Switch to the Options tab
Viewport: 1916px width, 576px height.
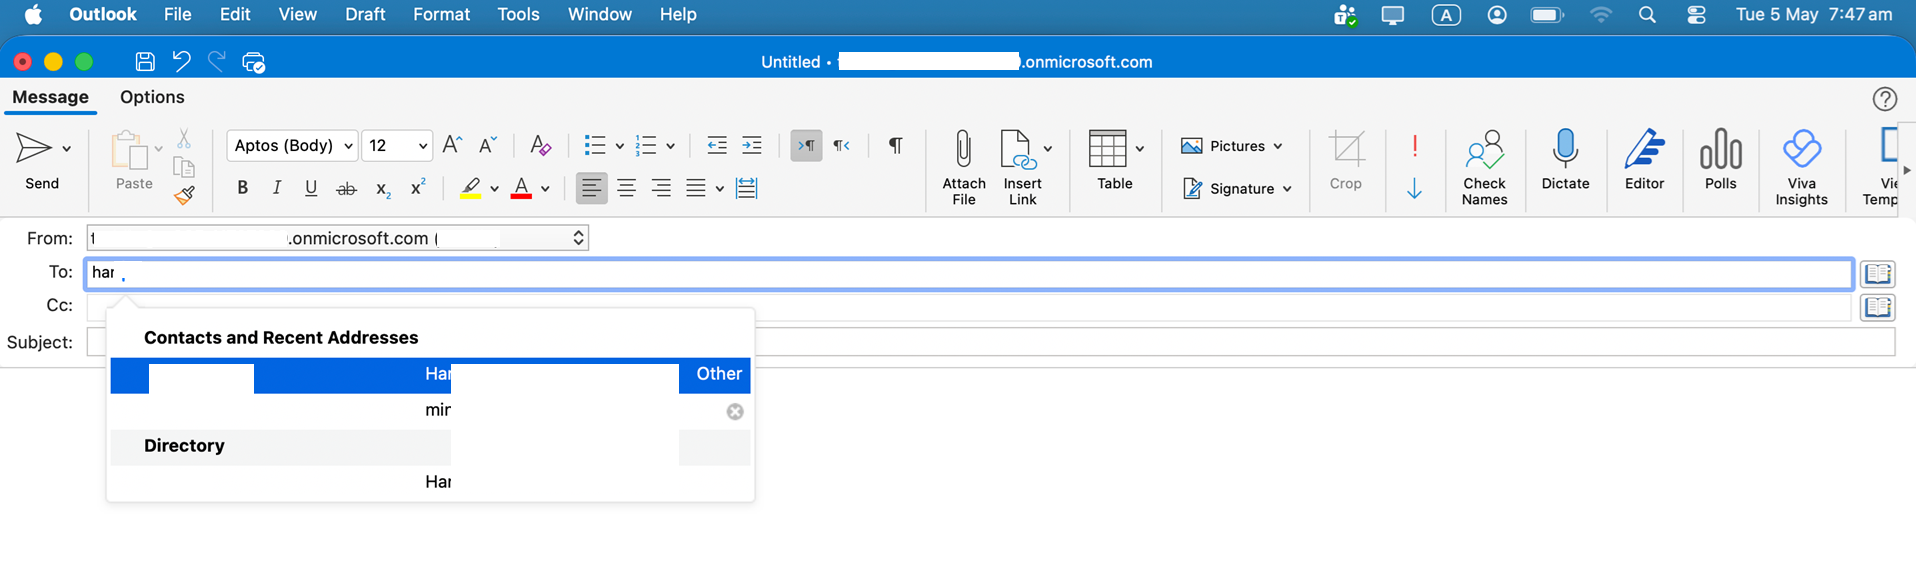[152, 97]
